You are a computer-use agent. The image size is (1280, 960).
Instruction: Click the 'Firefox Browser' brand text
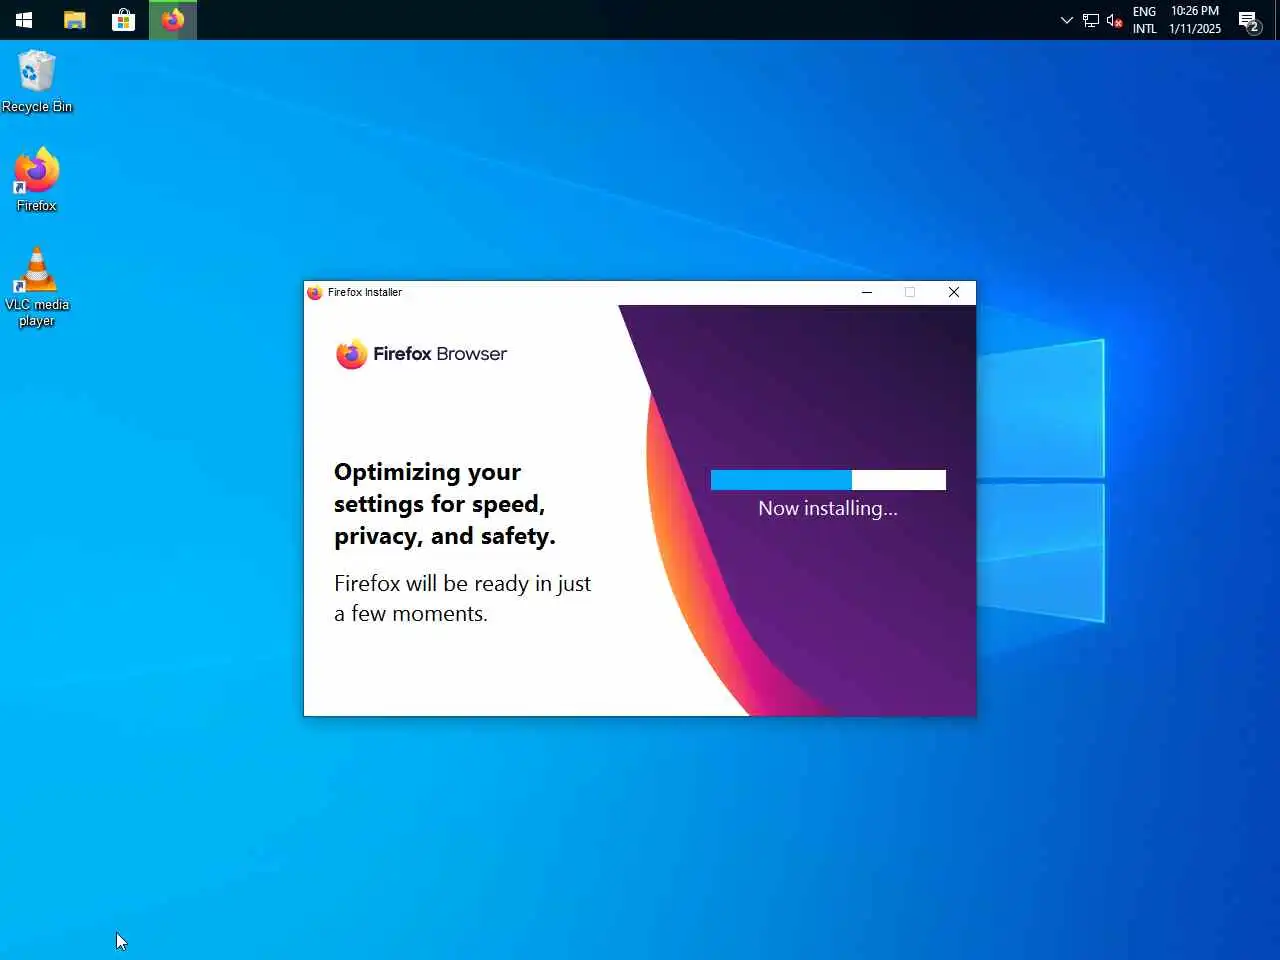[x=440, y=354]
